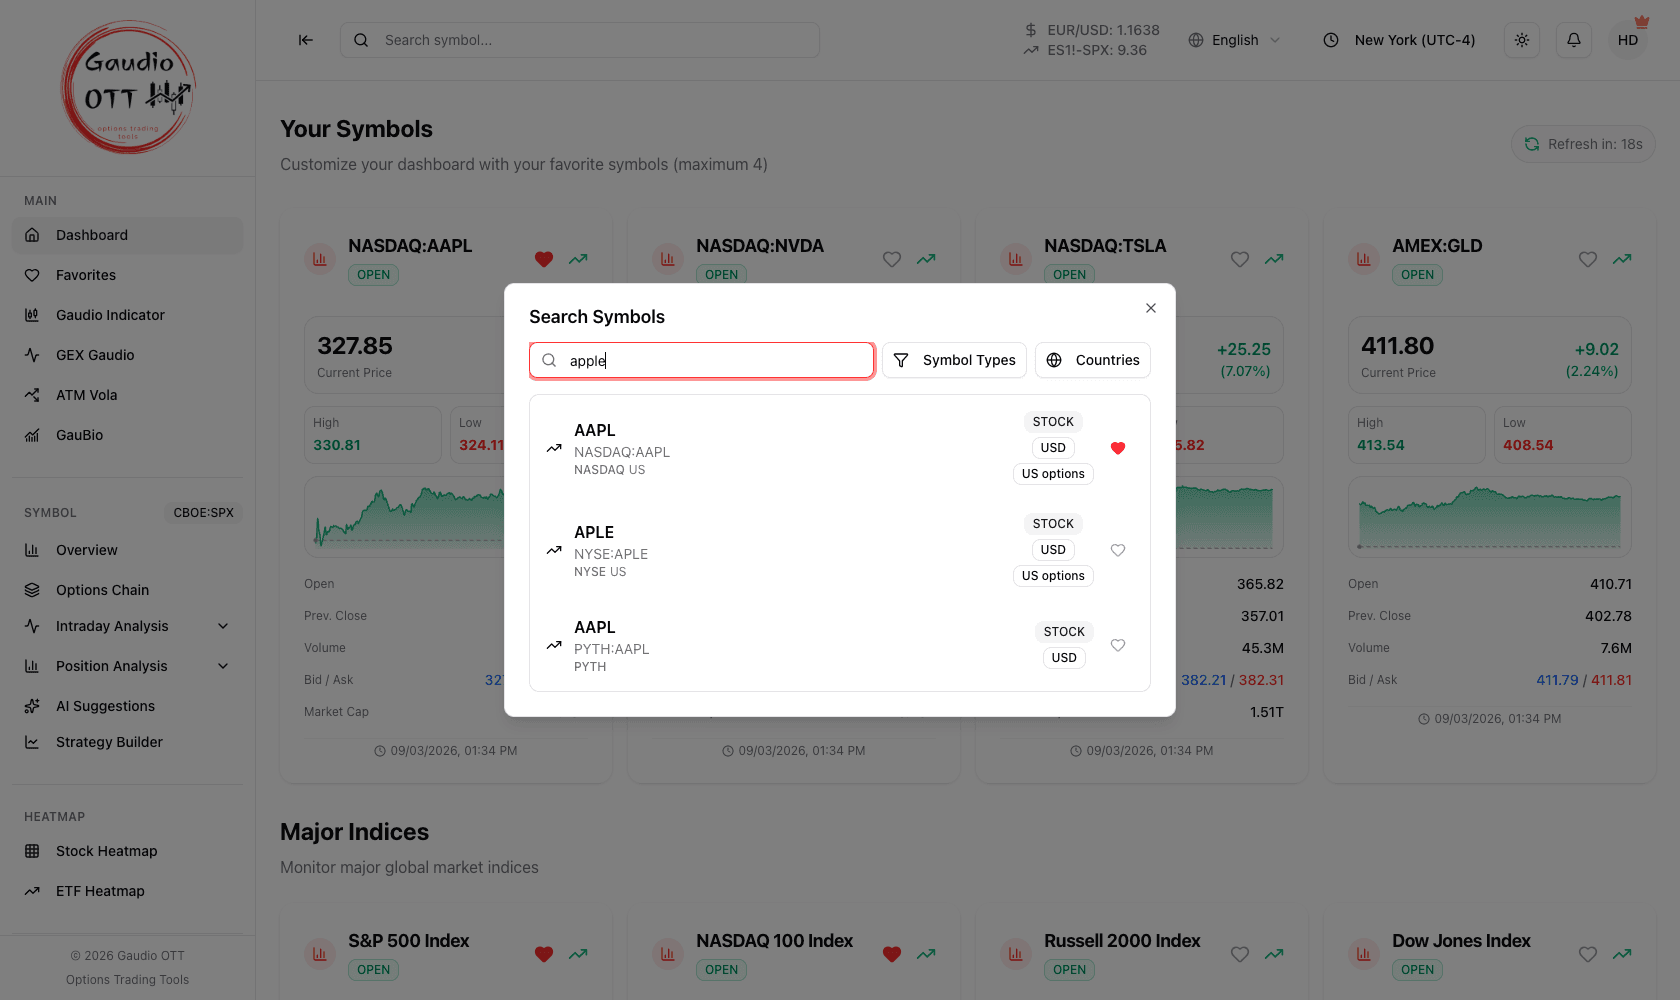Click the chart icon on NASDAQ:AAPL card

coord(320,259)
